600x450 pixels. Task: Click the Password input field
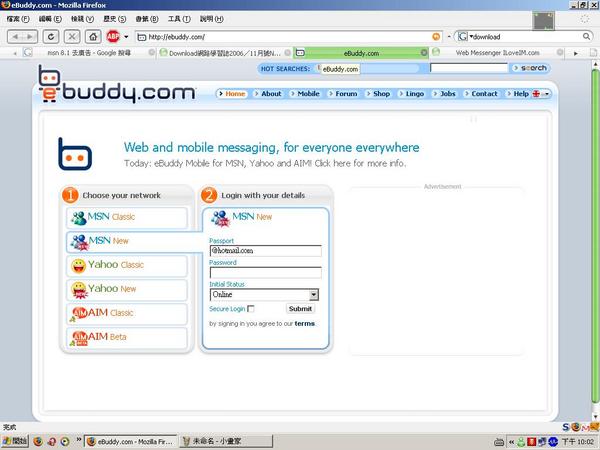click(x=266, y=272)
